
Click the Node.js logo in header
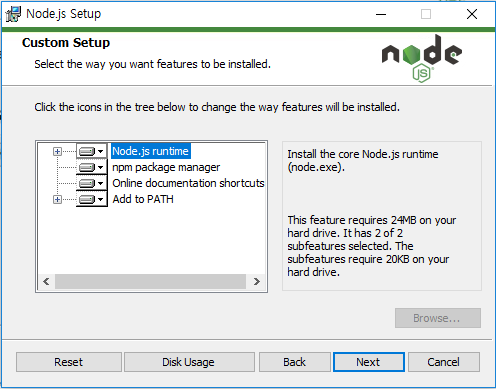point(422,58)
